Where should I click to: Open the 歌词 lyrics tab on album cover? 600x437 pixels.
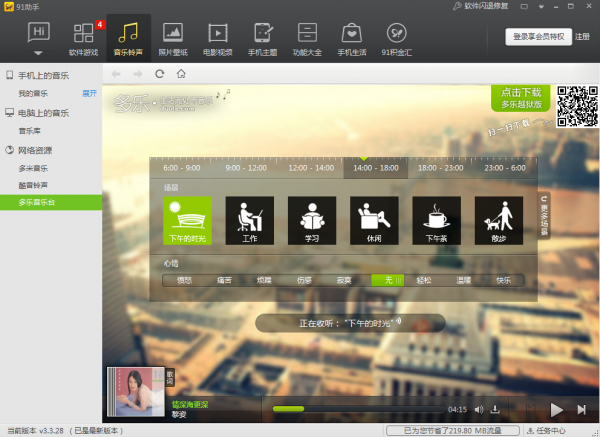[x=170, y=377]
